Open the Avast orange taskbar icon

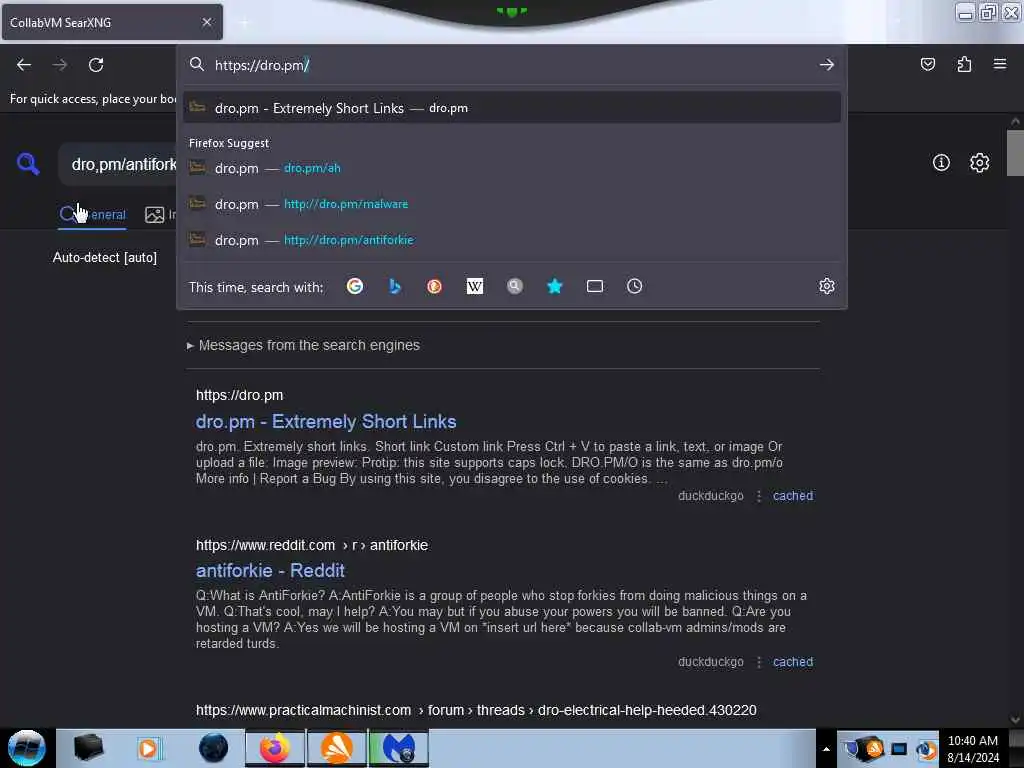[x=336, y=748]
